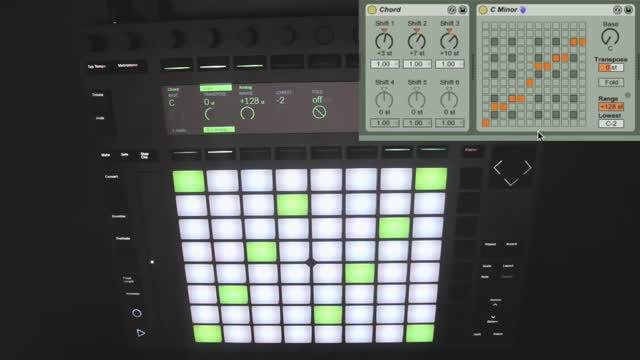Click the Push left arrow button
This screenshot has height=360, width=640.
(x=498, y=167)
